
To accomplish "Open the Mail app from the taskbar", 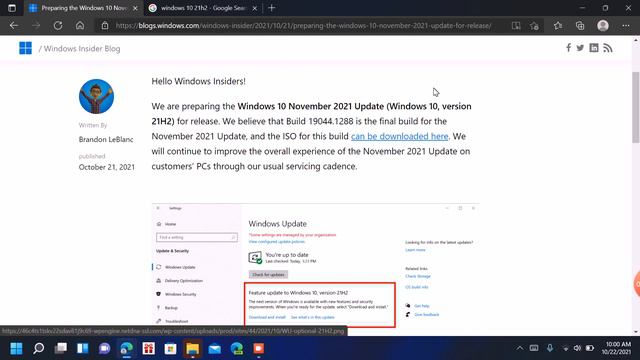I will pos(215,349).
